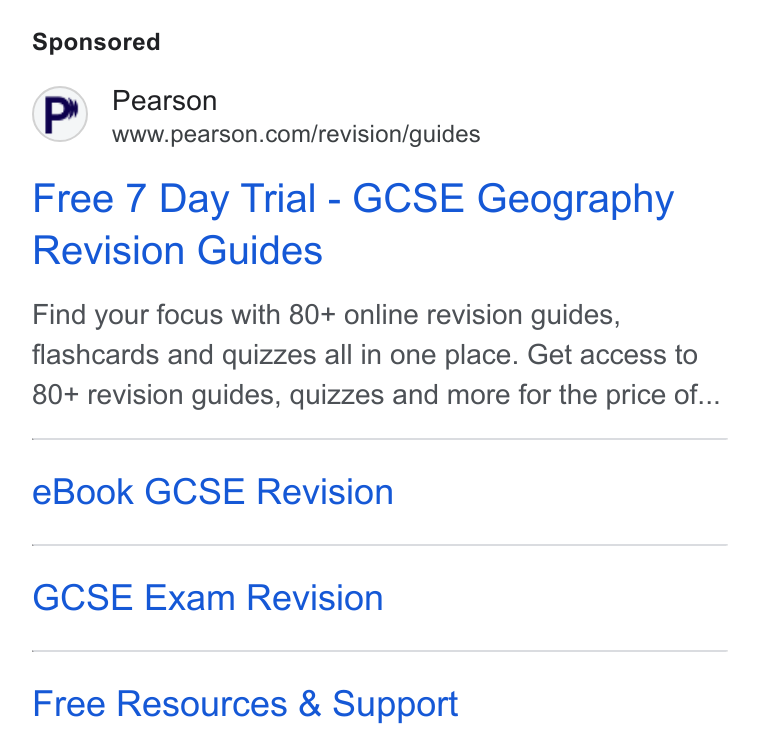Click 'guides' at the end of the URL
The height and width of the screenshot is (756, 760).
(x=444, y=135)
